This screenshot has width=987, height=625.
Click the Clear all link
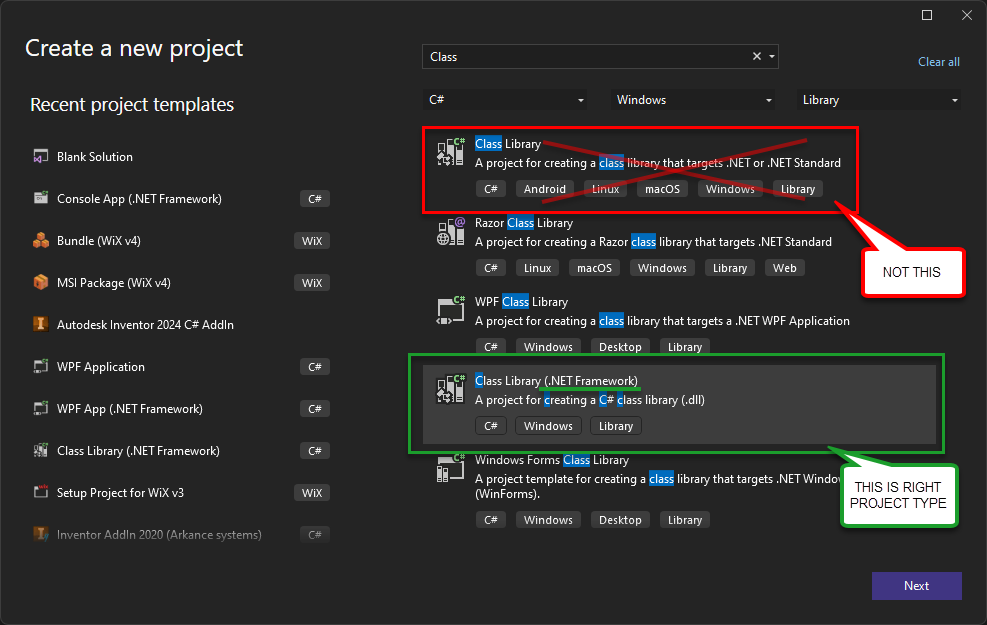(x=938, y=61)
